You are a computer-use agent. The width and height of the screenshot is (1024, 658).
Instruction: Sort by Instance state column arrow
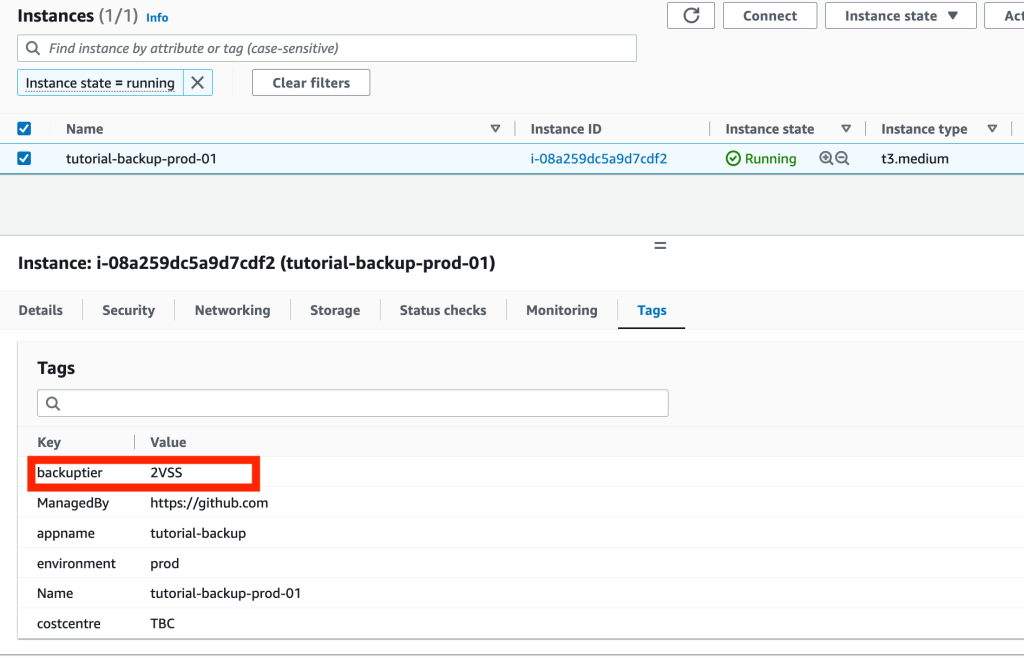coord(846,129)
